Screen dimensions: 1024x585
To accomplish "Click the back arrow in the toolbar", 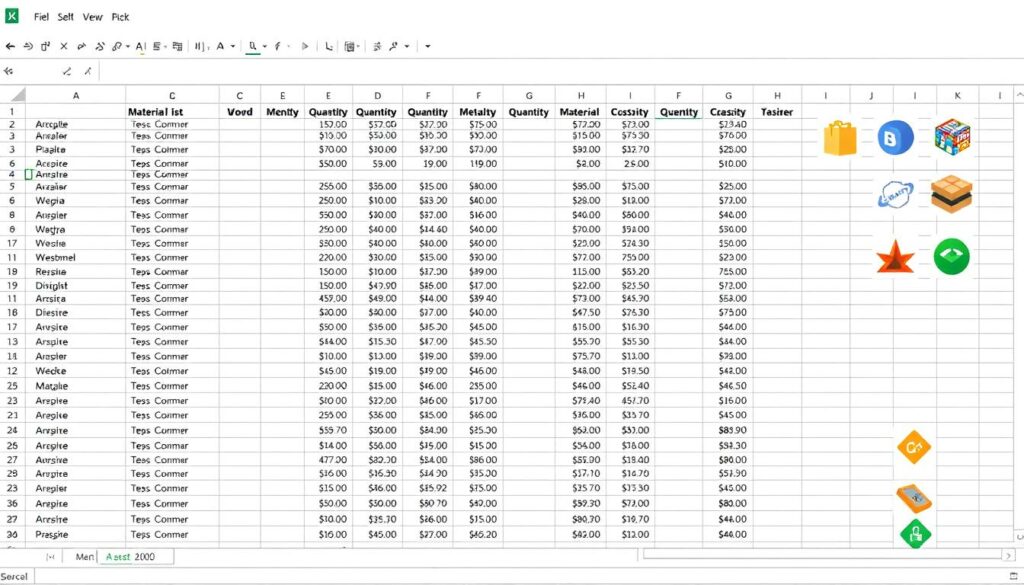I will click(10, 46).
